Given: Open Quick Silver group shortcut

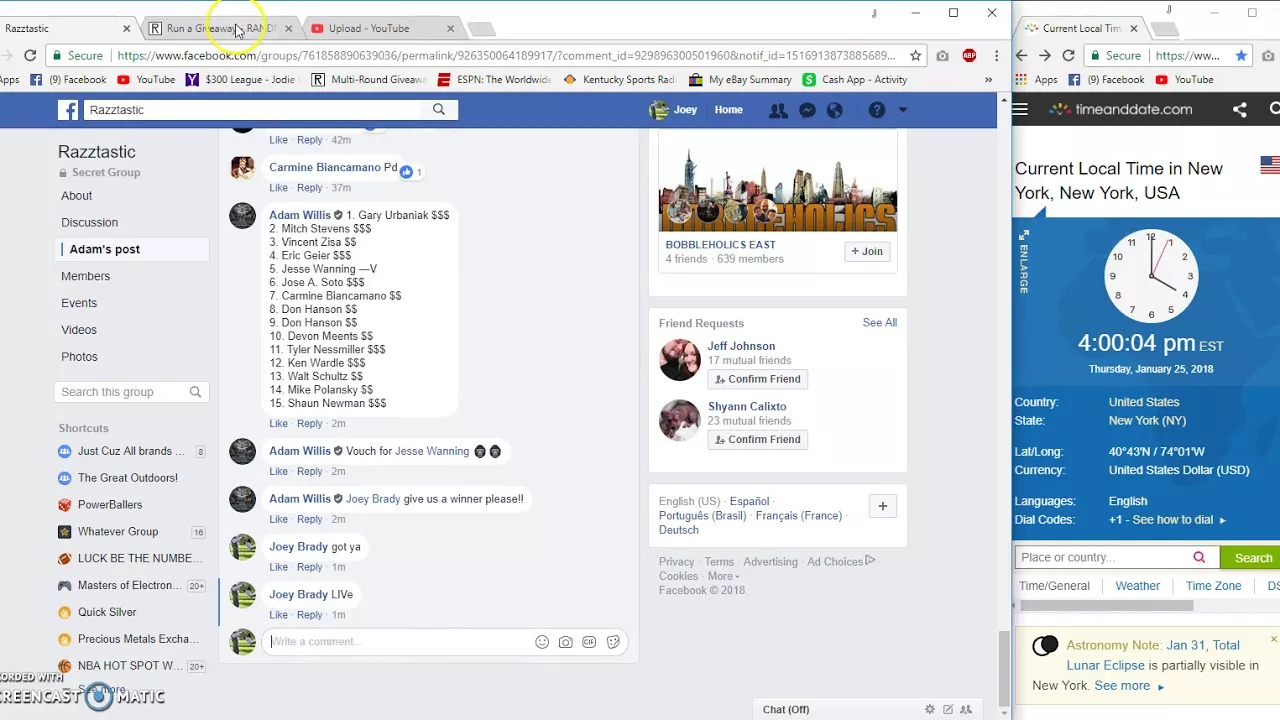Looking at the screenshot, I should point(107,612).
